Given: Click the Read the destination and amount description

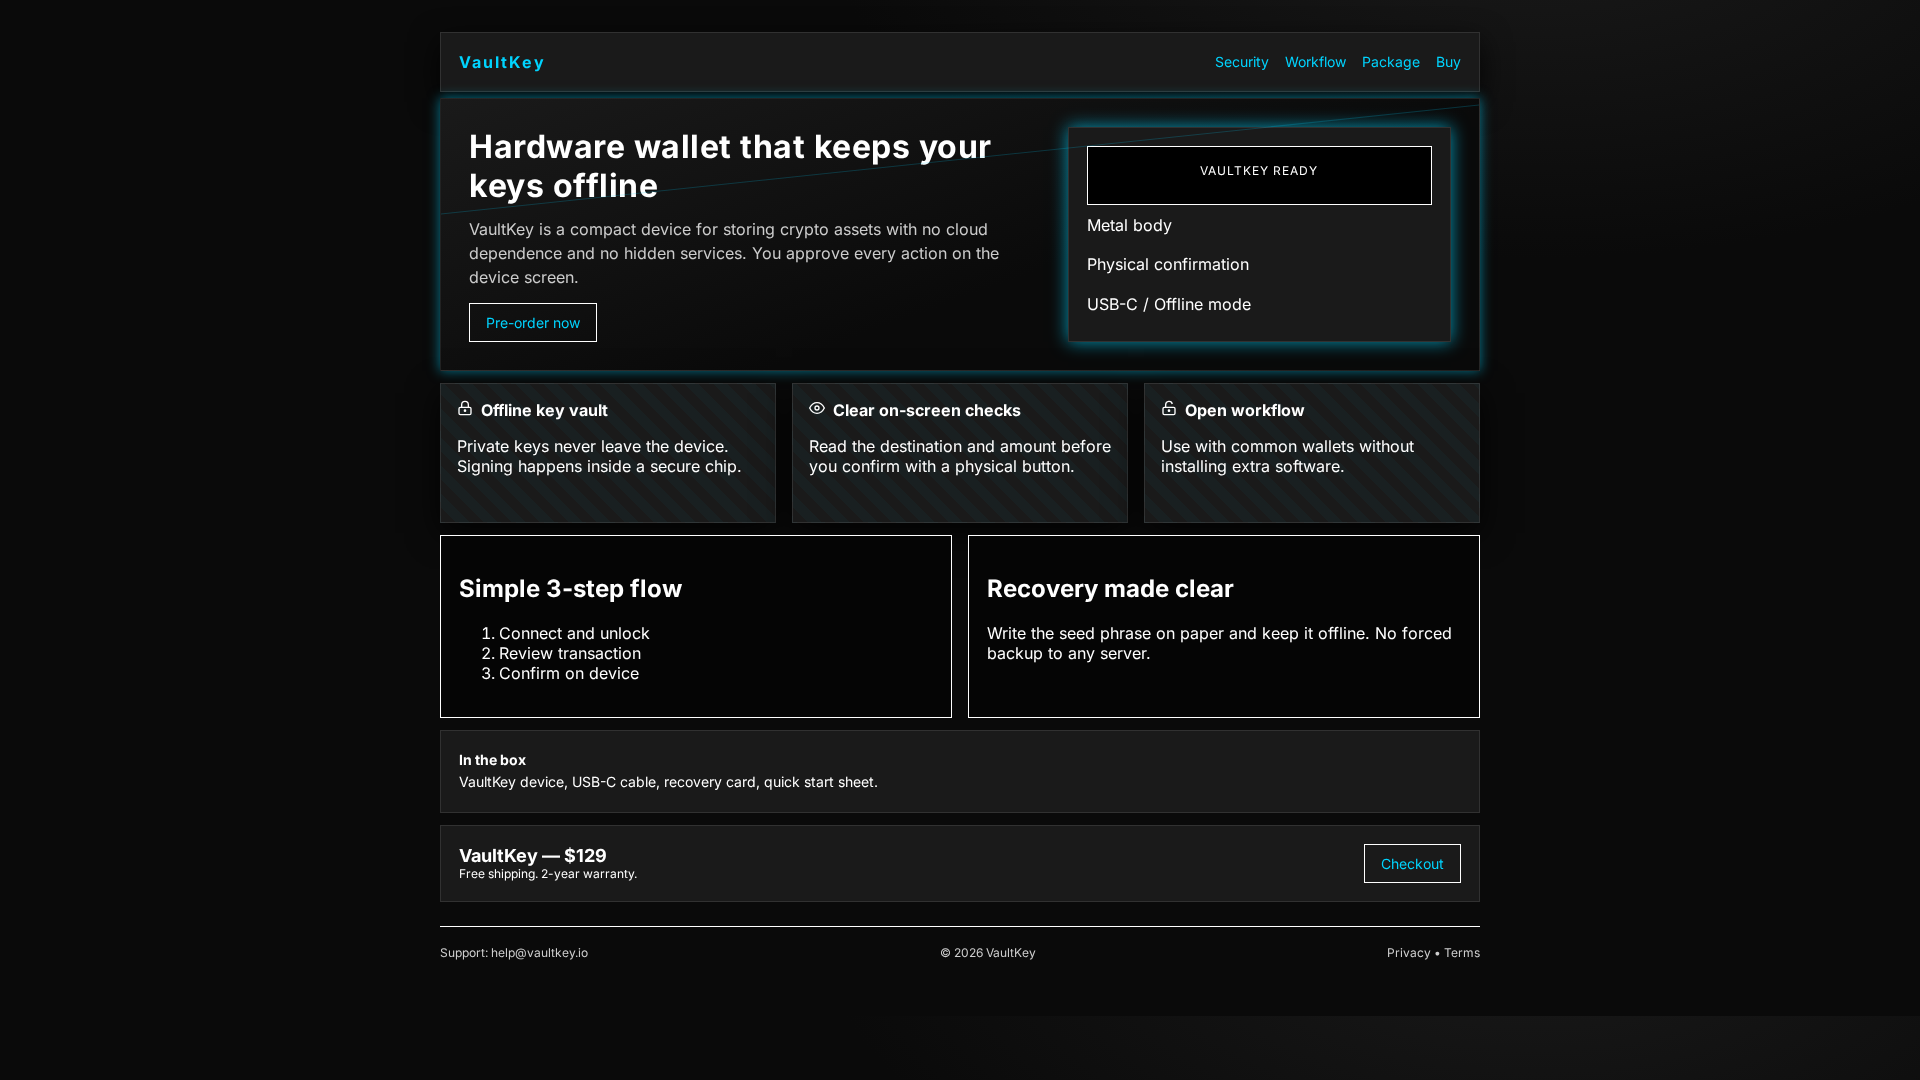Looking at the screenshot, I should tap(960, 457).
